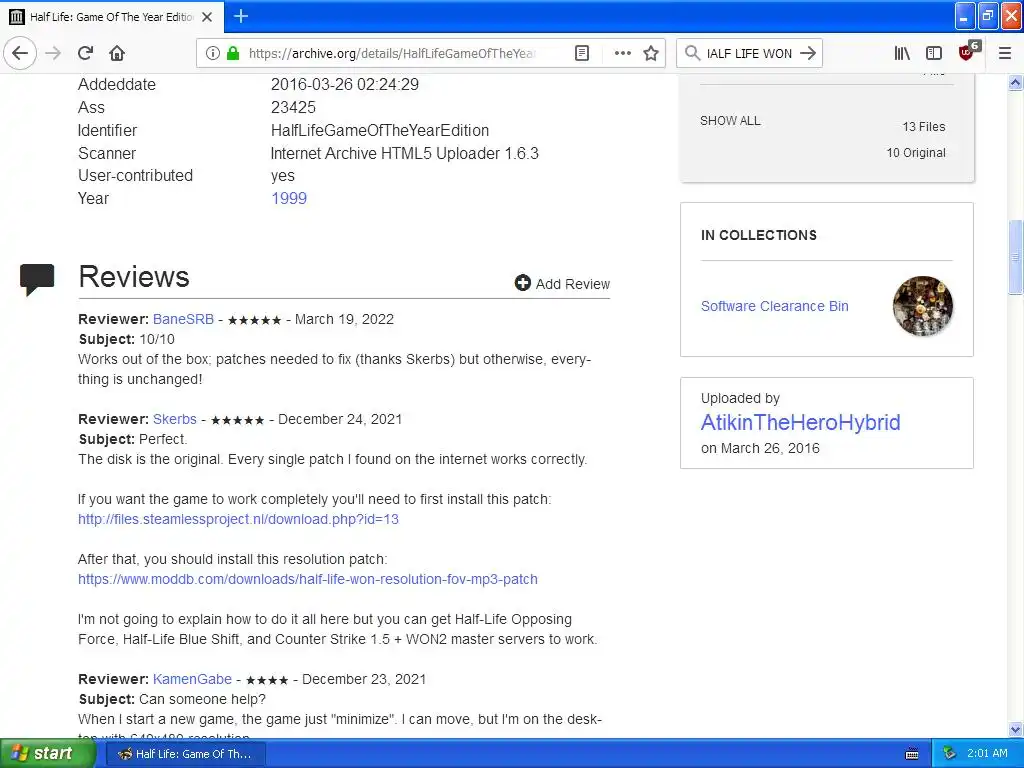Open the Library bookshelf icon

[x=902, y=54]
